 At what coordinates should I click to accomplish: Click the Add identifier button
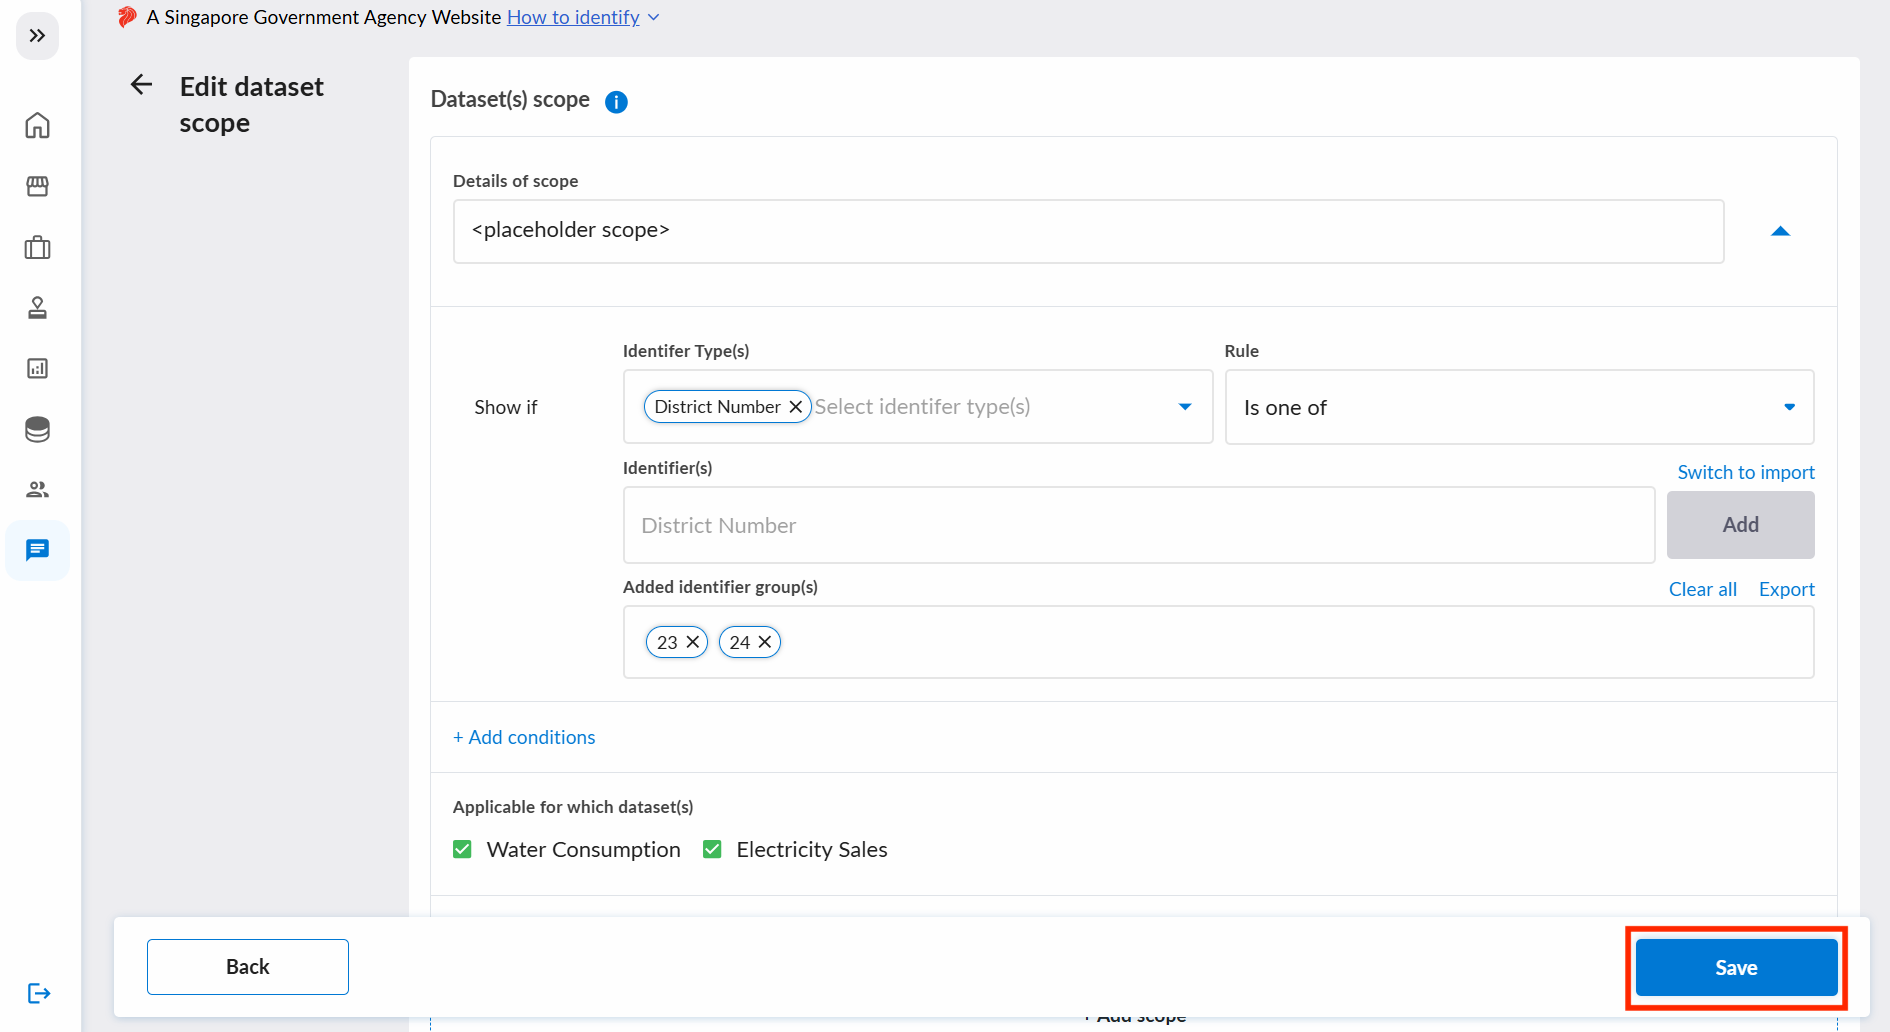(x=1740, y=525)
